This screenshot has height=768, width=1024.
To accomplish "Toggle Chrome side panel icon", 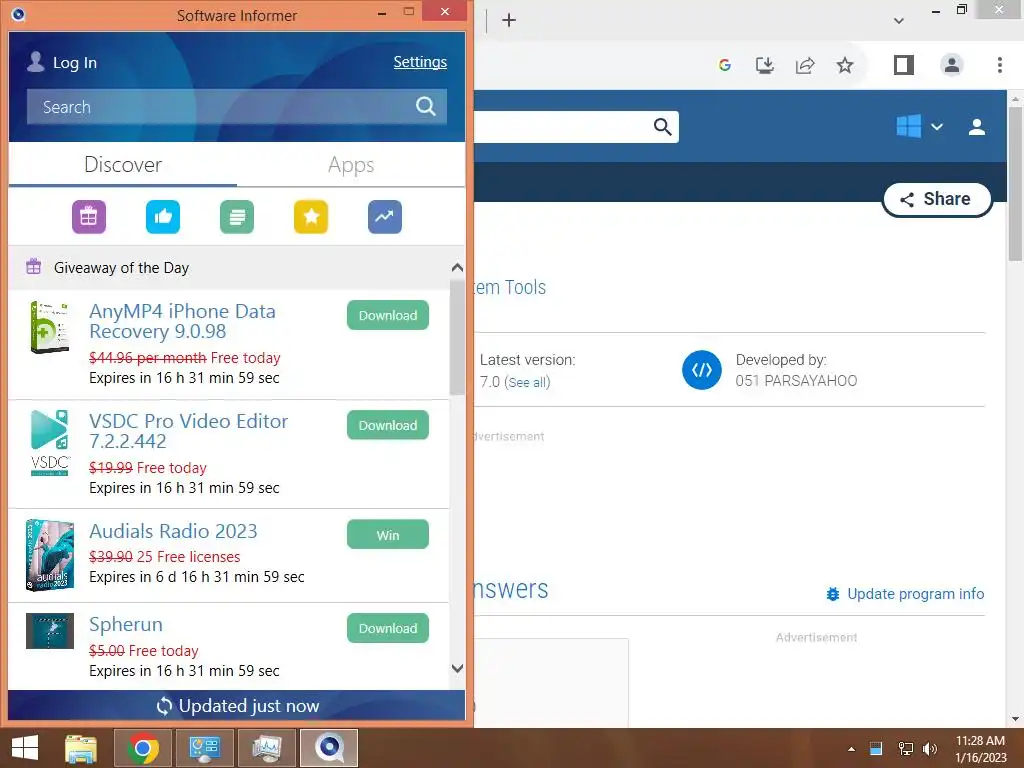I will 904,65.
